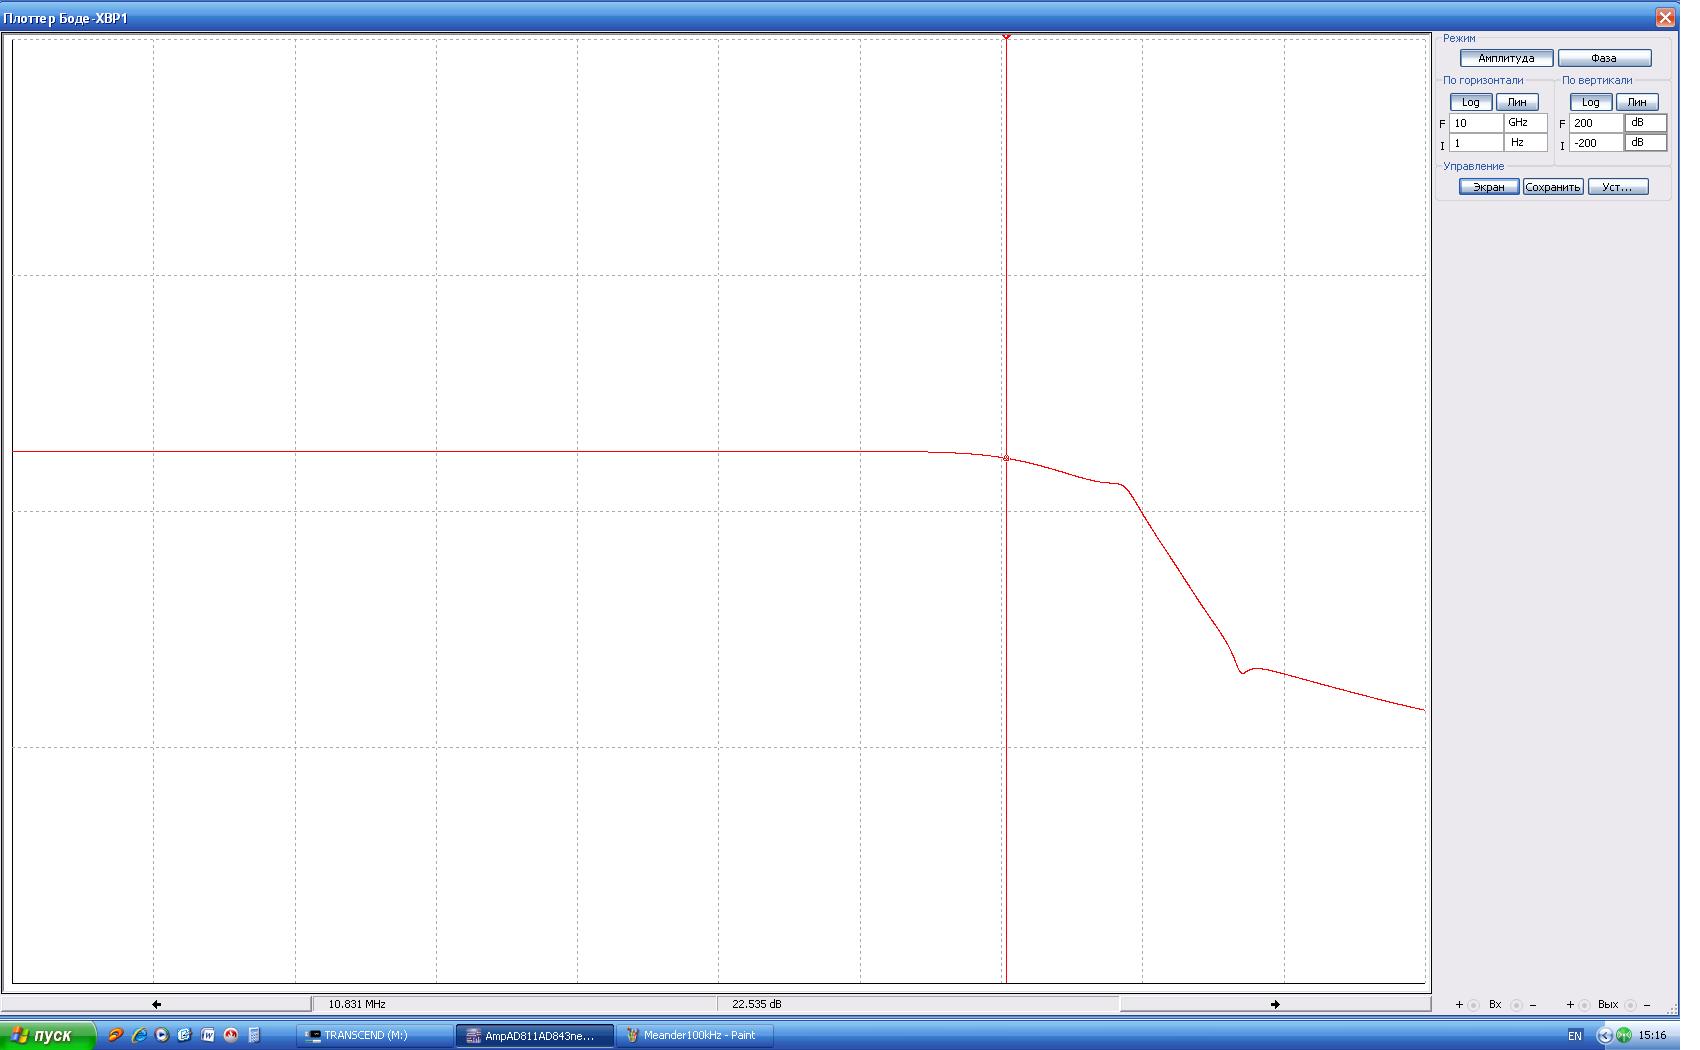Screen dimensions: 1700x1050
Task: Switch the plotter to Амплитуда mode
Action: pos(1506,58)
